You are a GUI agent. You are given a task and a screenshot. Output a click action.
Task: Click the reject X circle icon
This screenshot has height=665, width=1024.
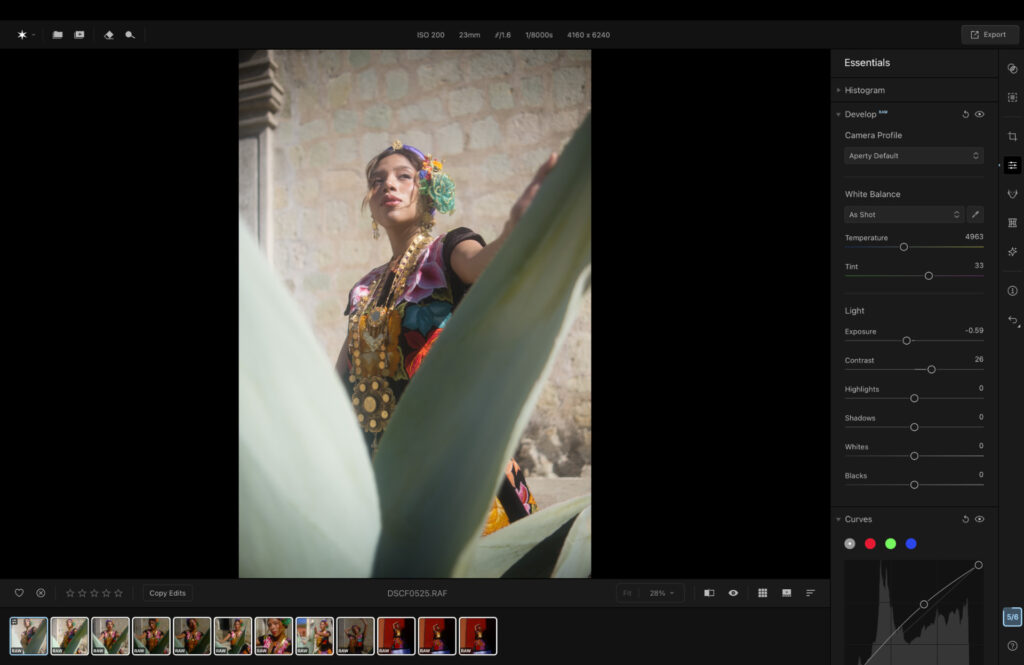click(41, 593)
